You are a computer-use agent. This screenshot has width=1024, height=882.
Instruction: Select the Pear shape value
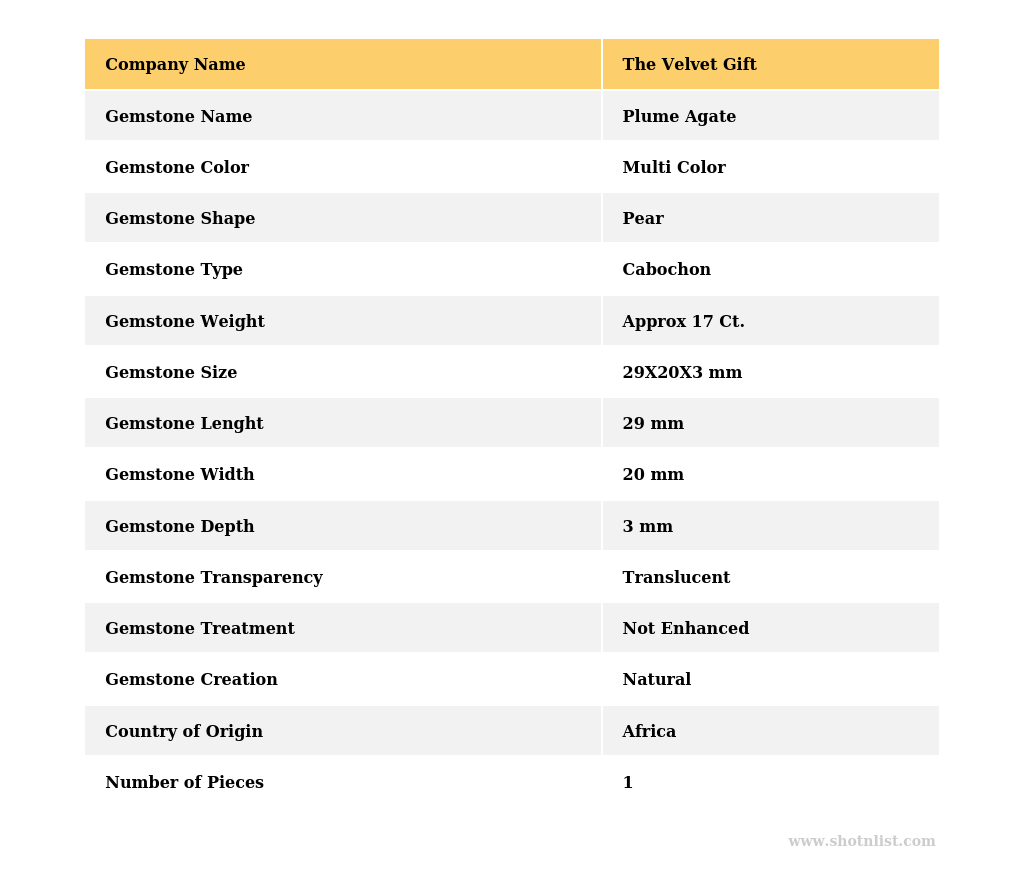coord(643,219)
